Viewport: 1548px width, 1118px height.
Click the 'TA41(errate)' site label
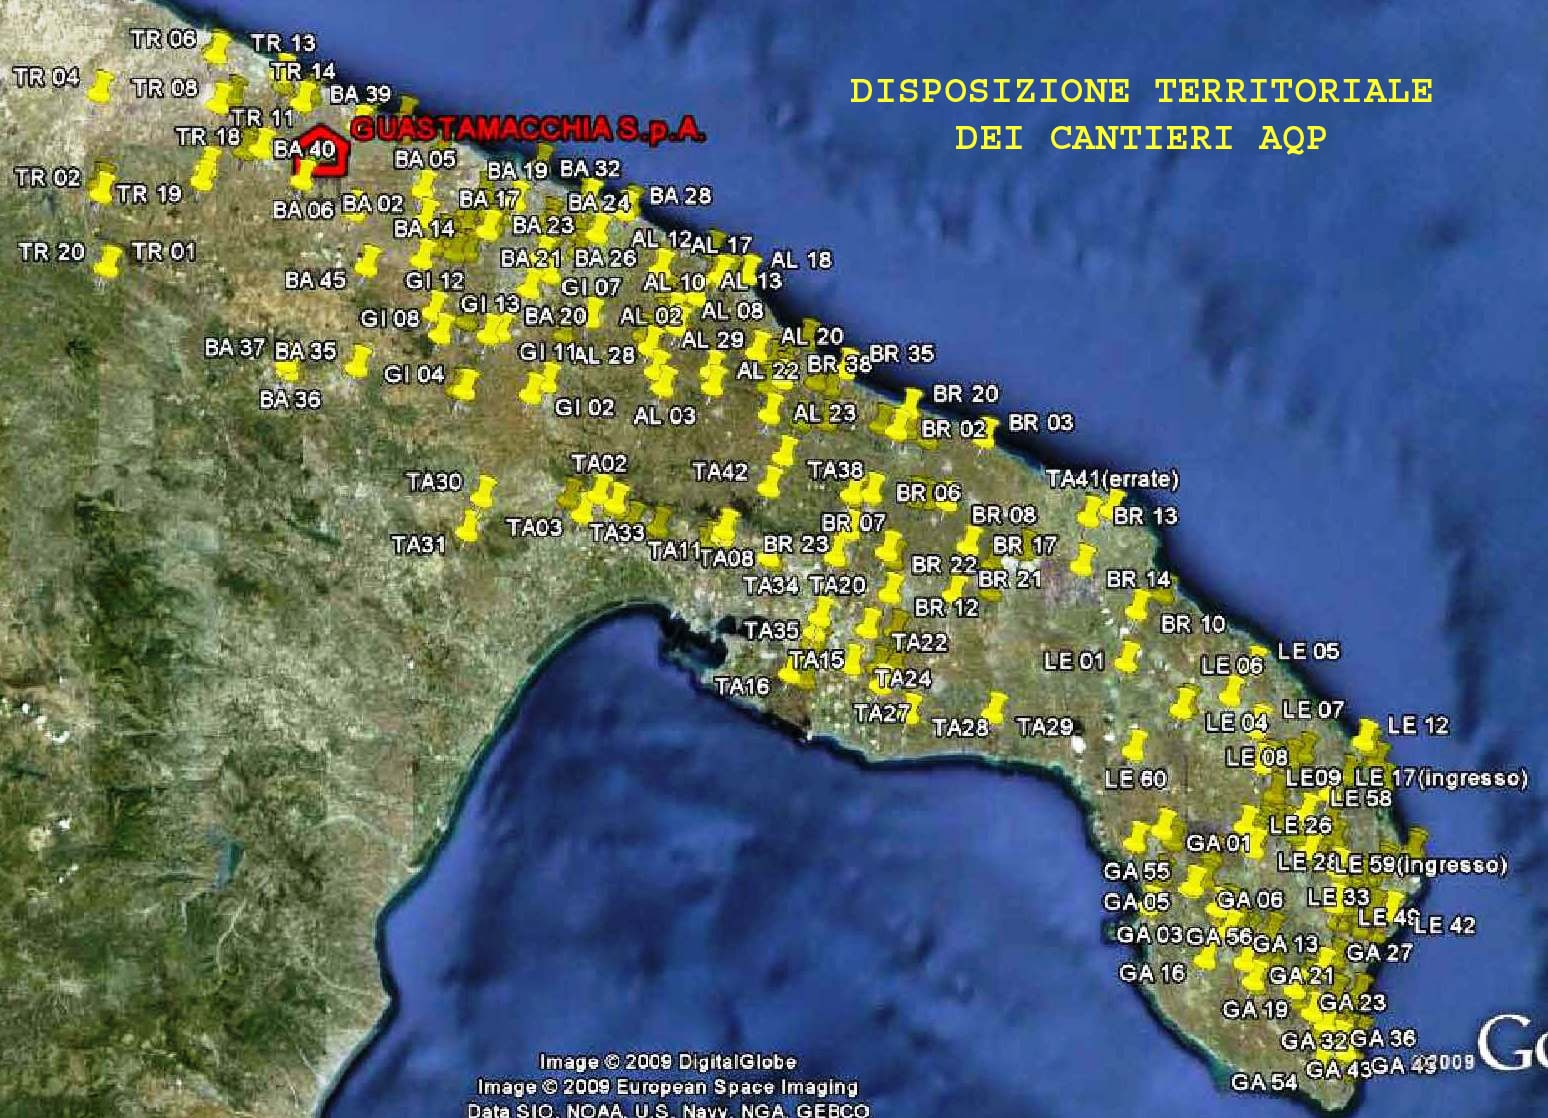click(1113, 479)
